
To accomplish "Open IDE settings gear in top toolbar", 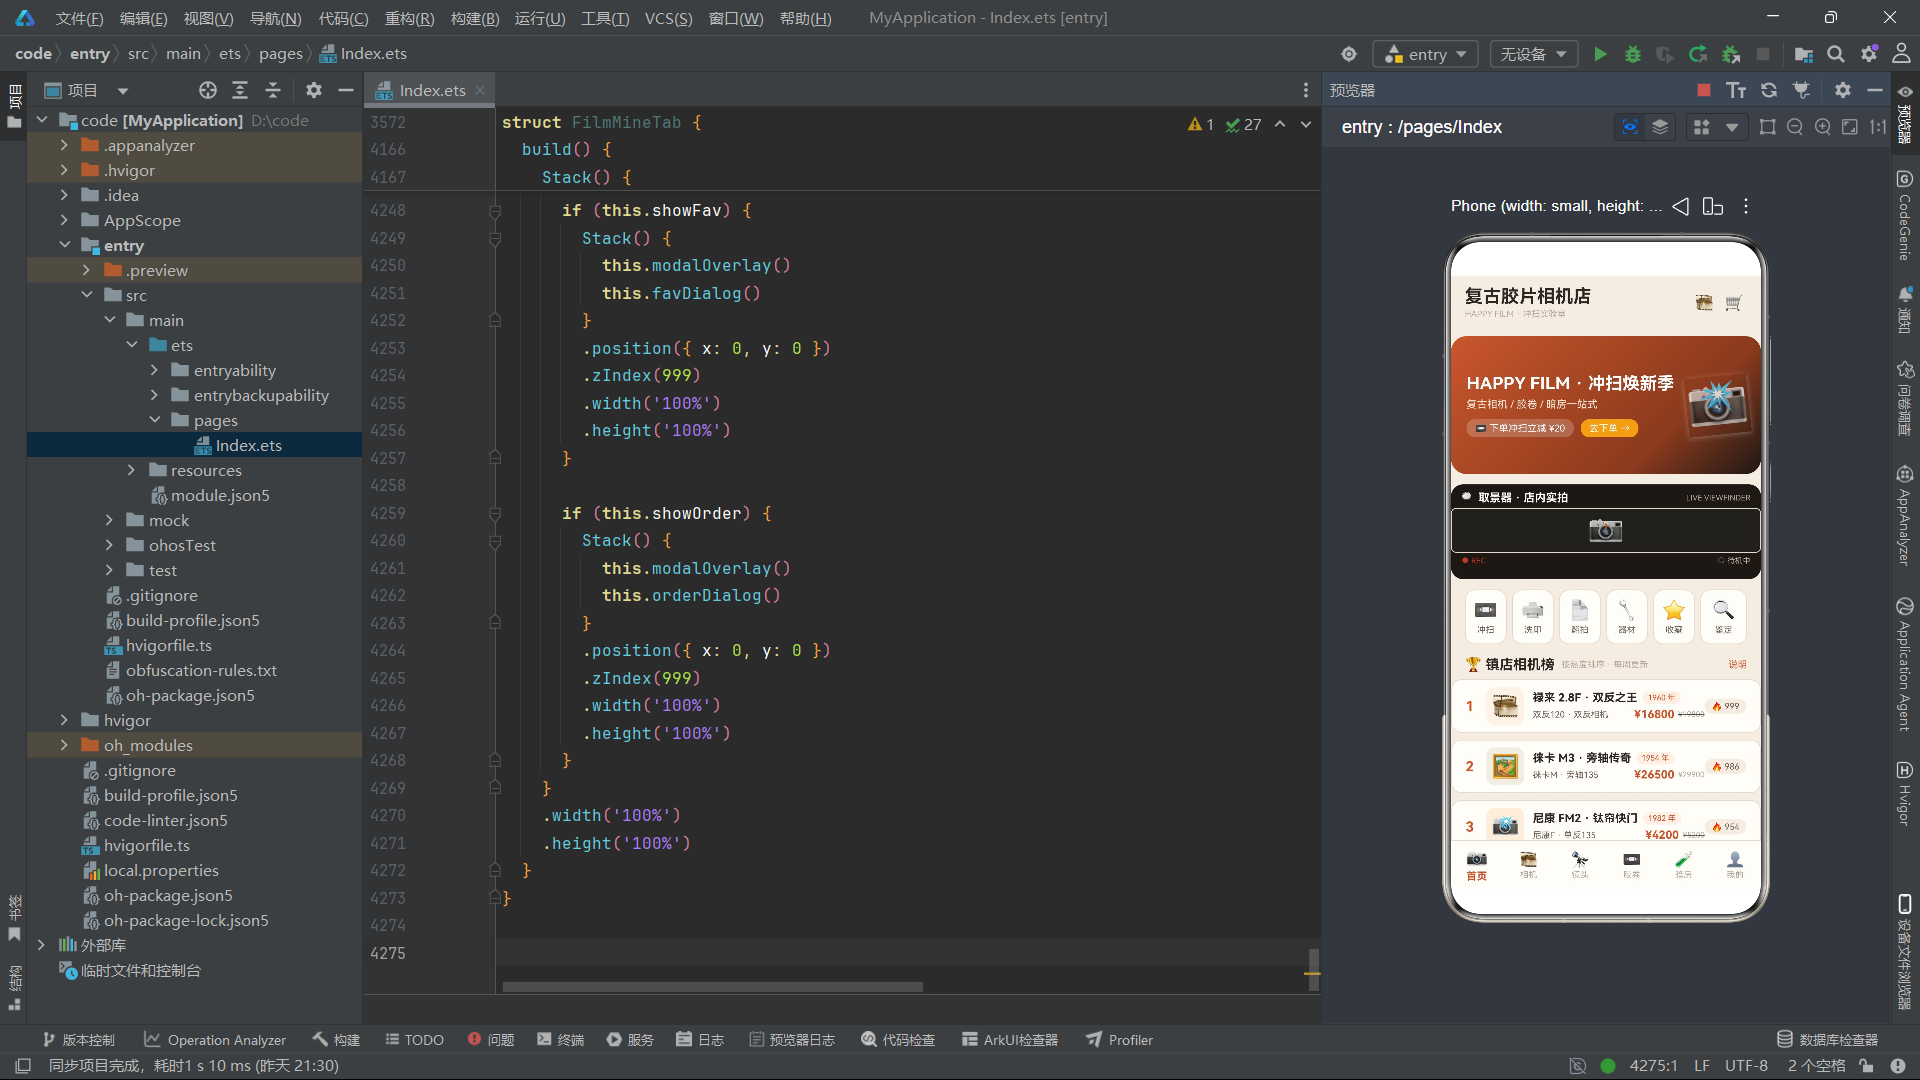I will point(1868,54).
